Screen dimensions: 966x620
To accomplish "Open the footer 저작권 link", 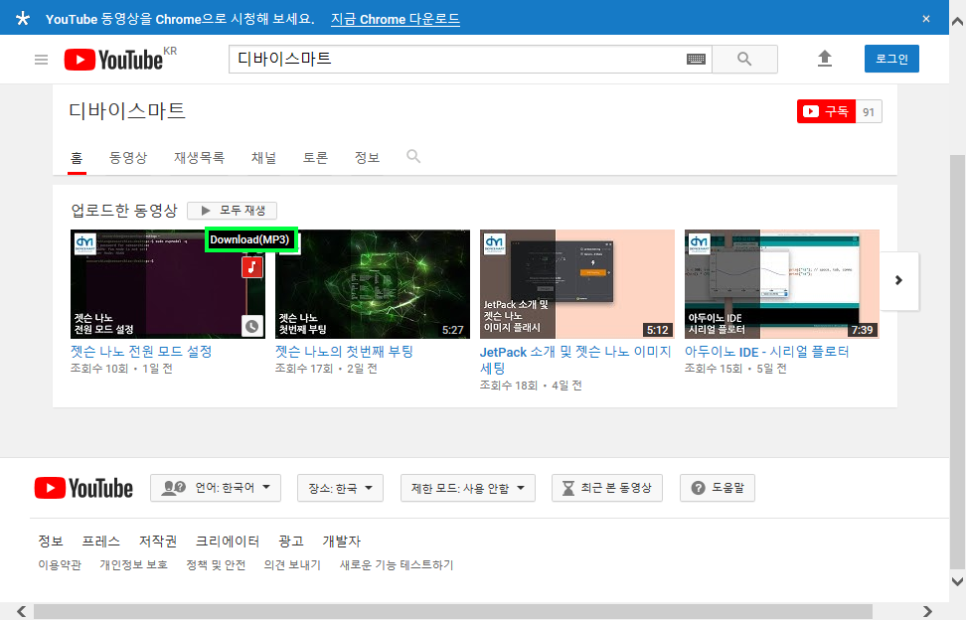I will click(158, 541).
